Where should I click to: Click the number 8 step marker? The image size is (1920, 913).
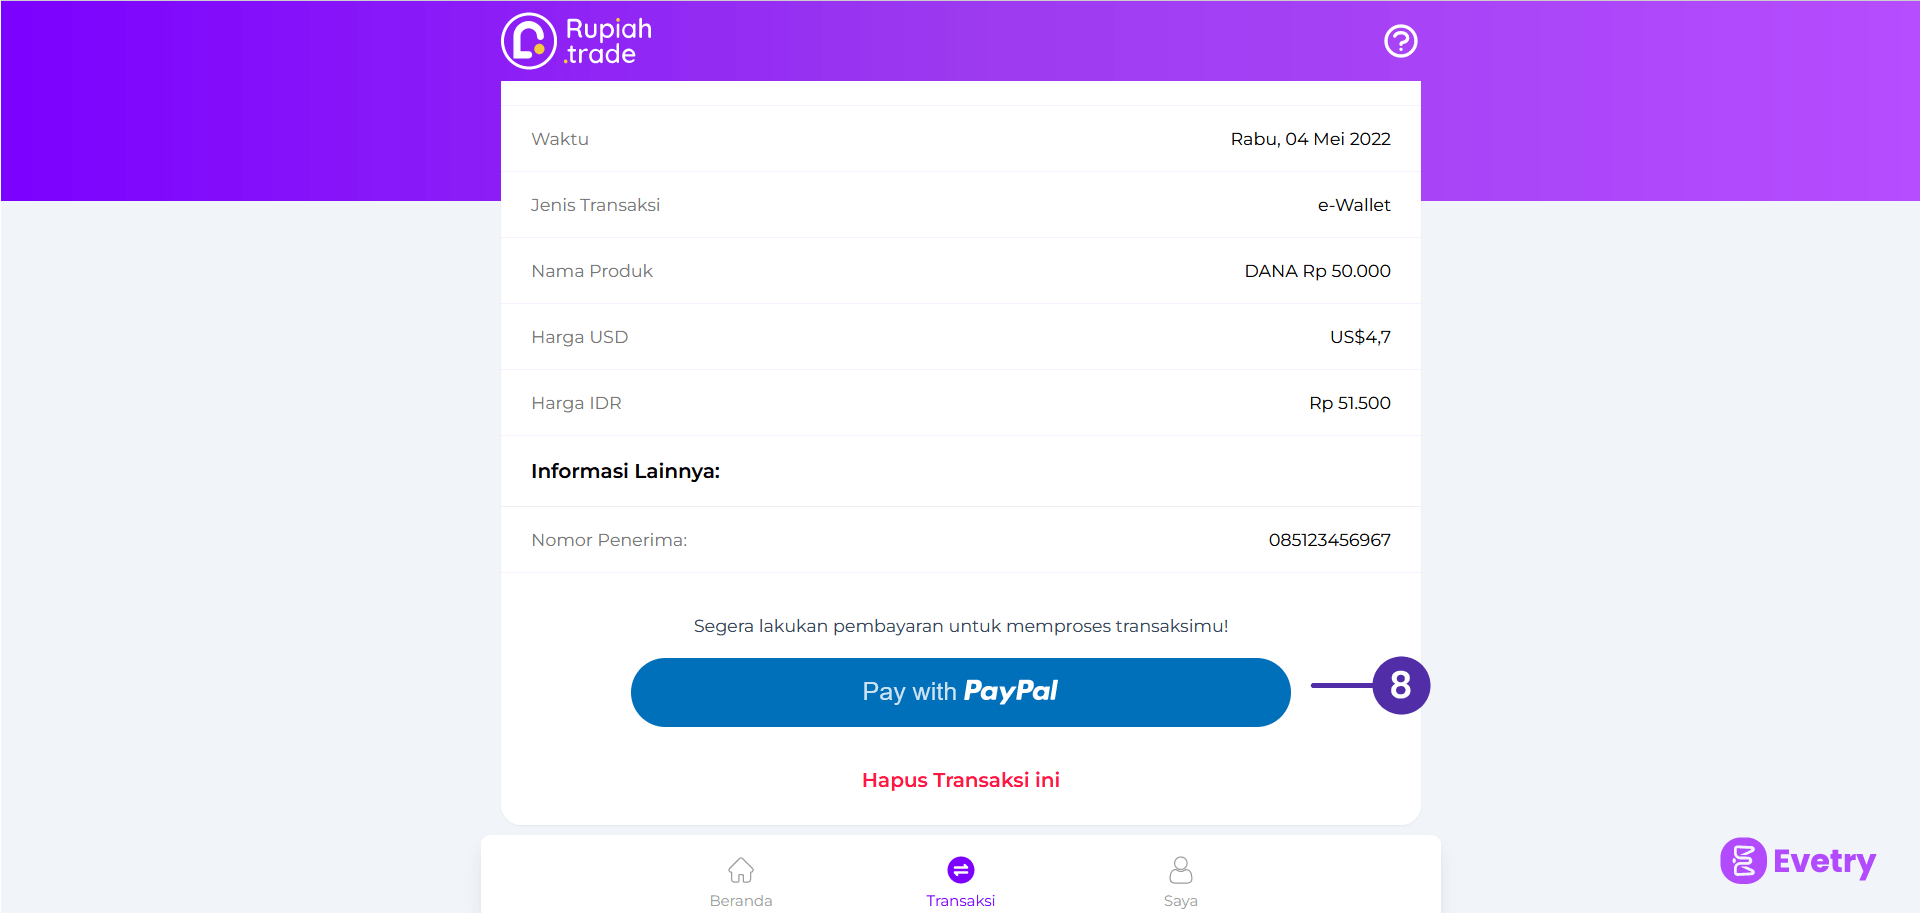1401,686
